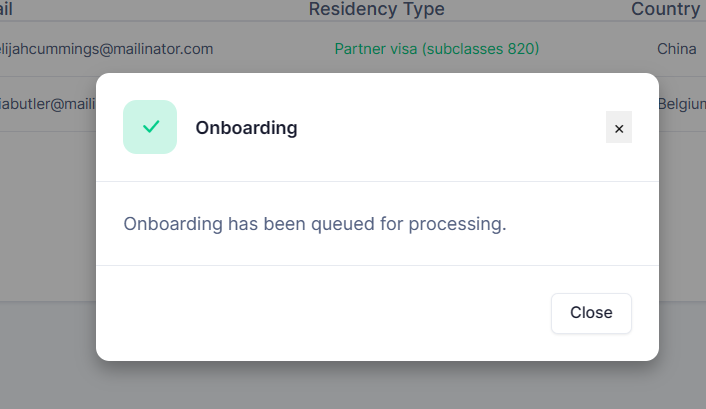Select the Belgium country cell

[x=682, y=104]
